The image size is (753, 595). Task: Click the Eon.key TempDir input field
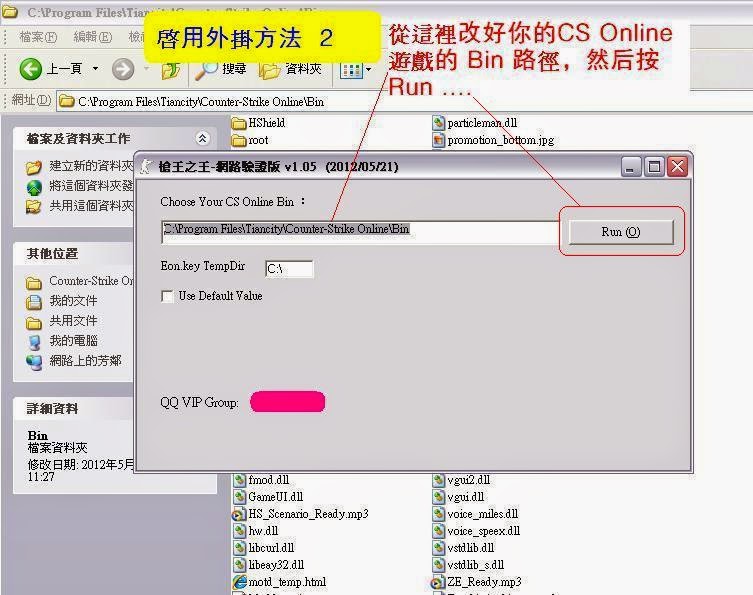[289, 269]
